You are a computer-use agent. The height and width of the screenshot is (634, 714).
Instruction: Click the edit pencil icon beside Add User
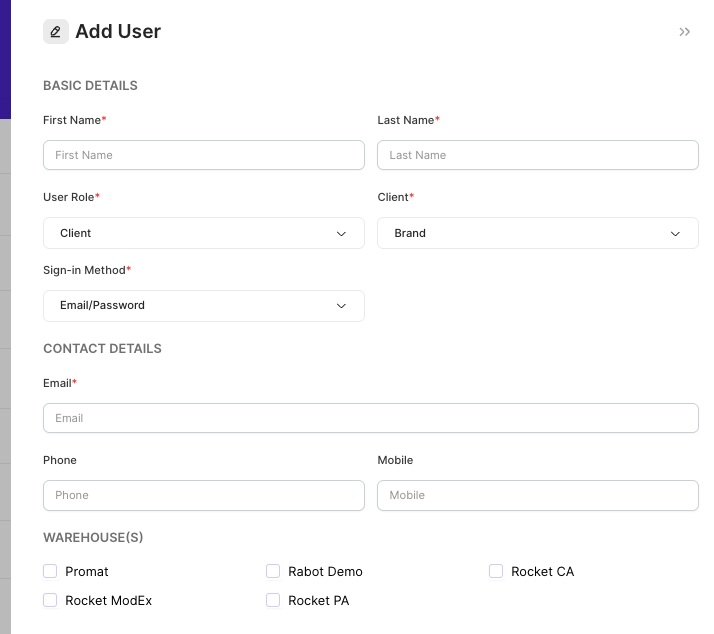pos(56,31)
